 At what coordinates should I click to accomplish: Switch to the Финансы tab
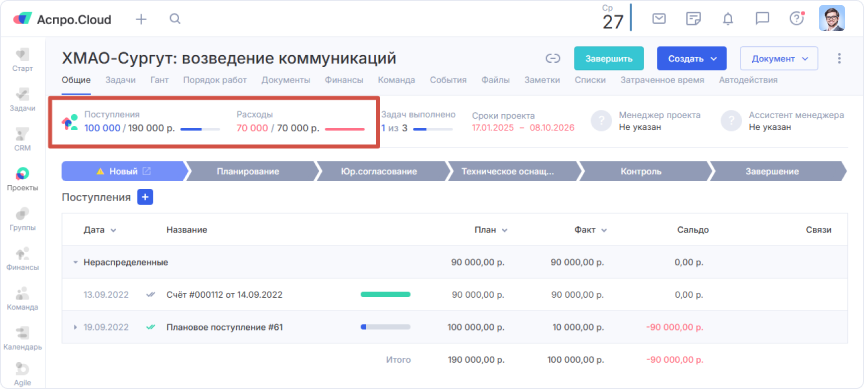pos(344,80)
